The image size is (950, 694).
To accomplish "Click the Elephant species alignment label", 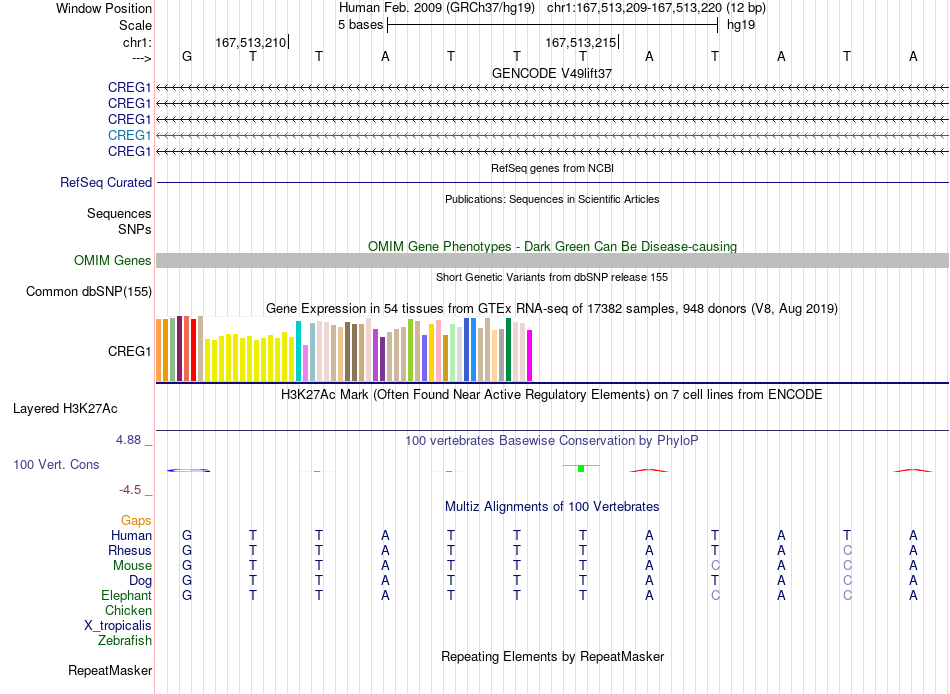I will [x=126, y=595].
